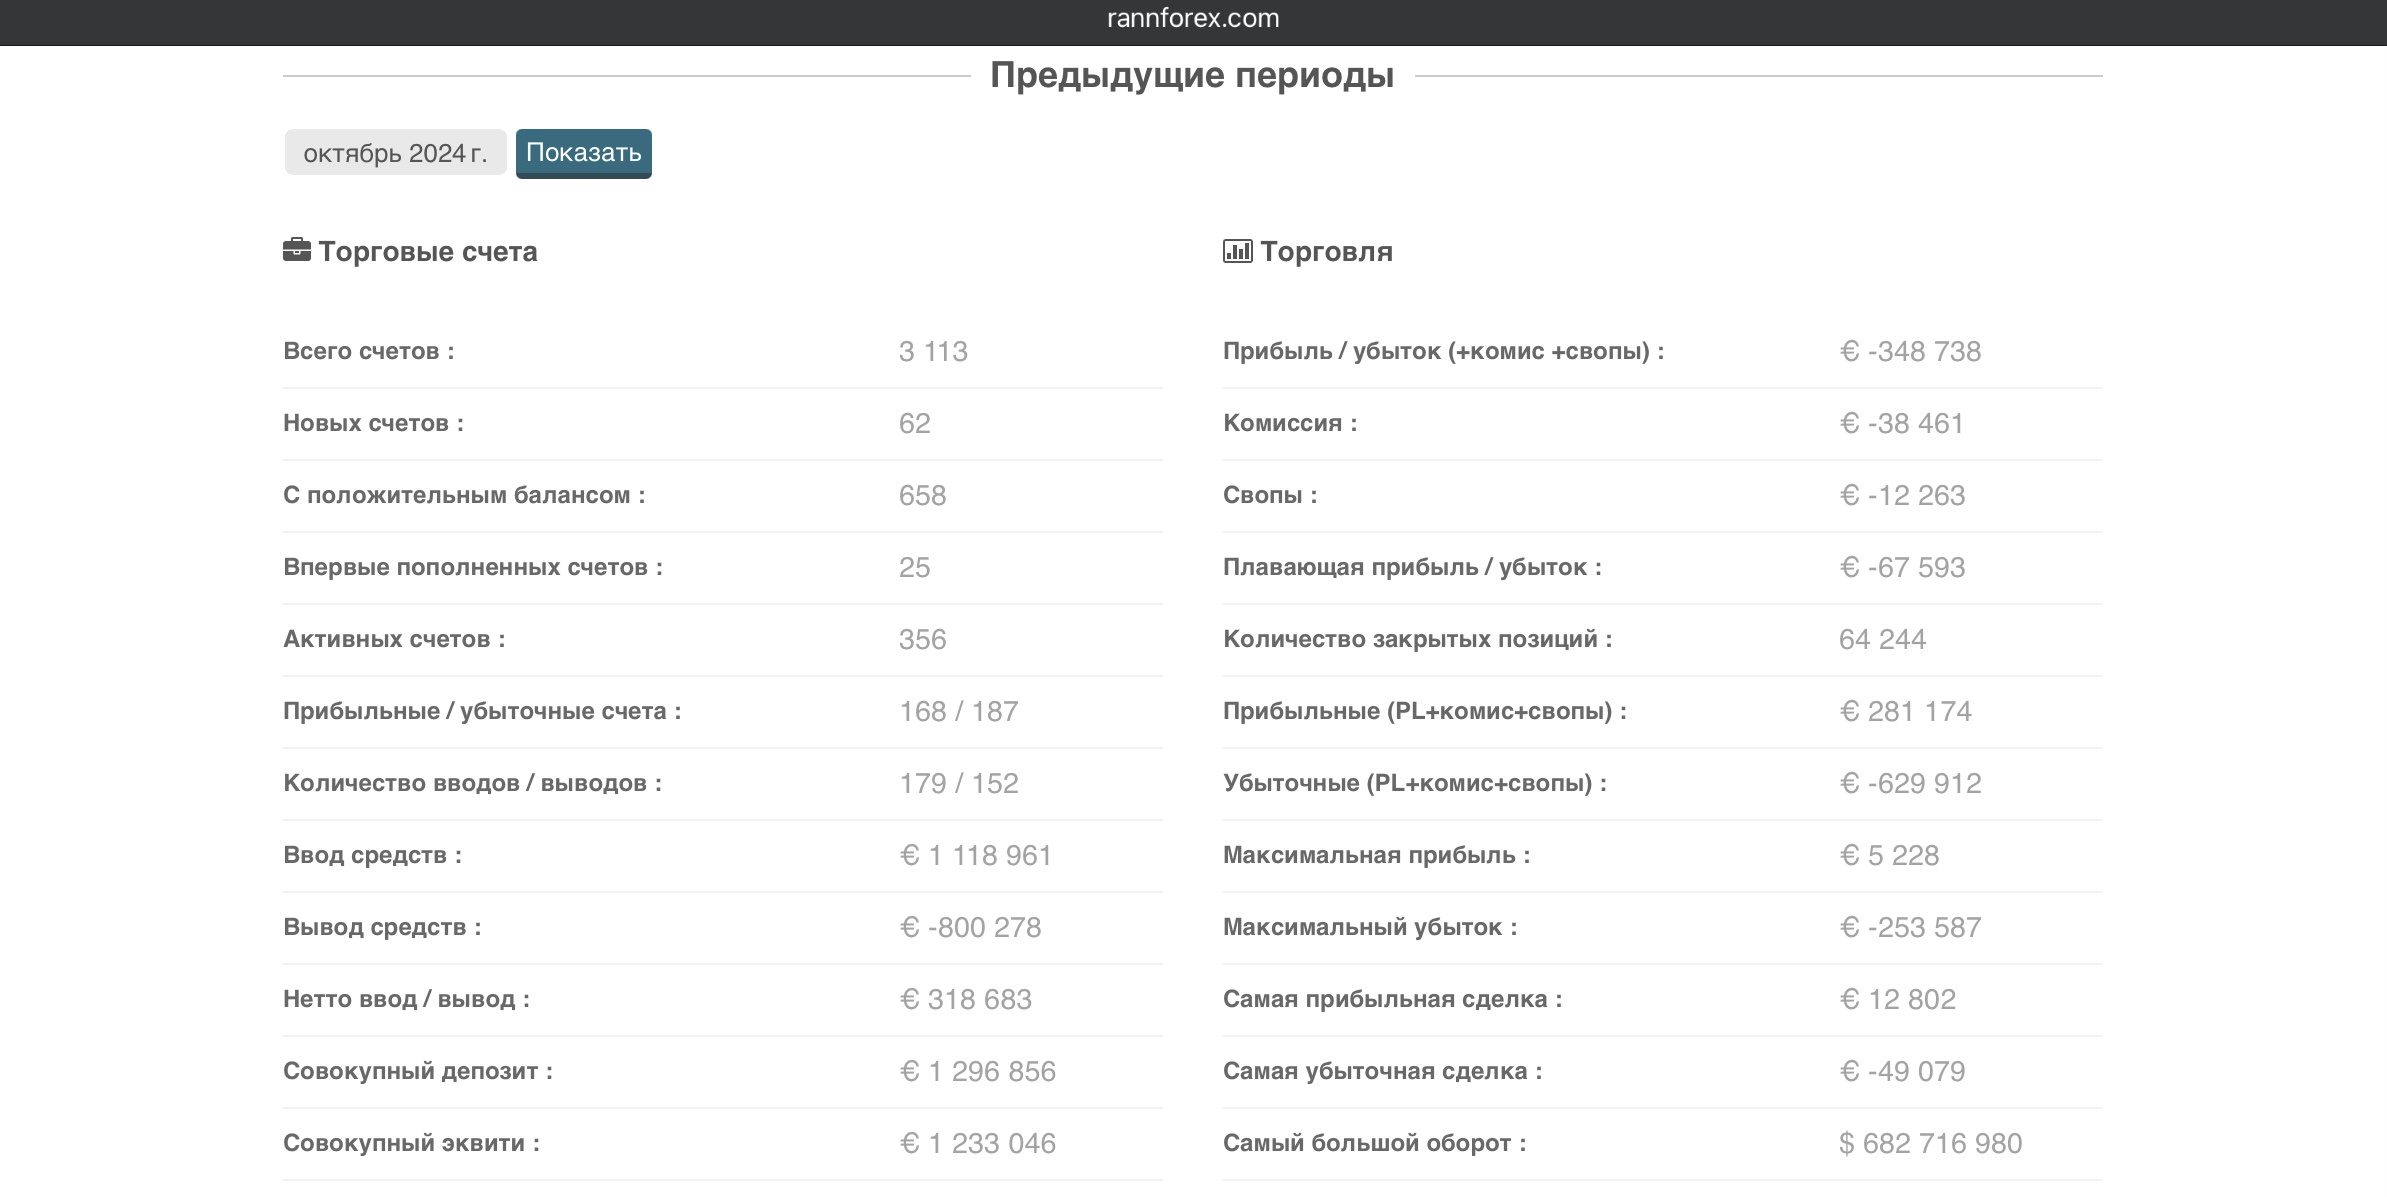Select the value € 281 174

click(x=1905, y=711)
